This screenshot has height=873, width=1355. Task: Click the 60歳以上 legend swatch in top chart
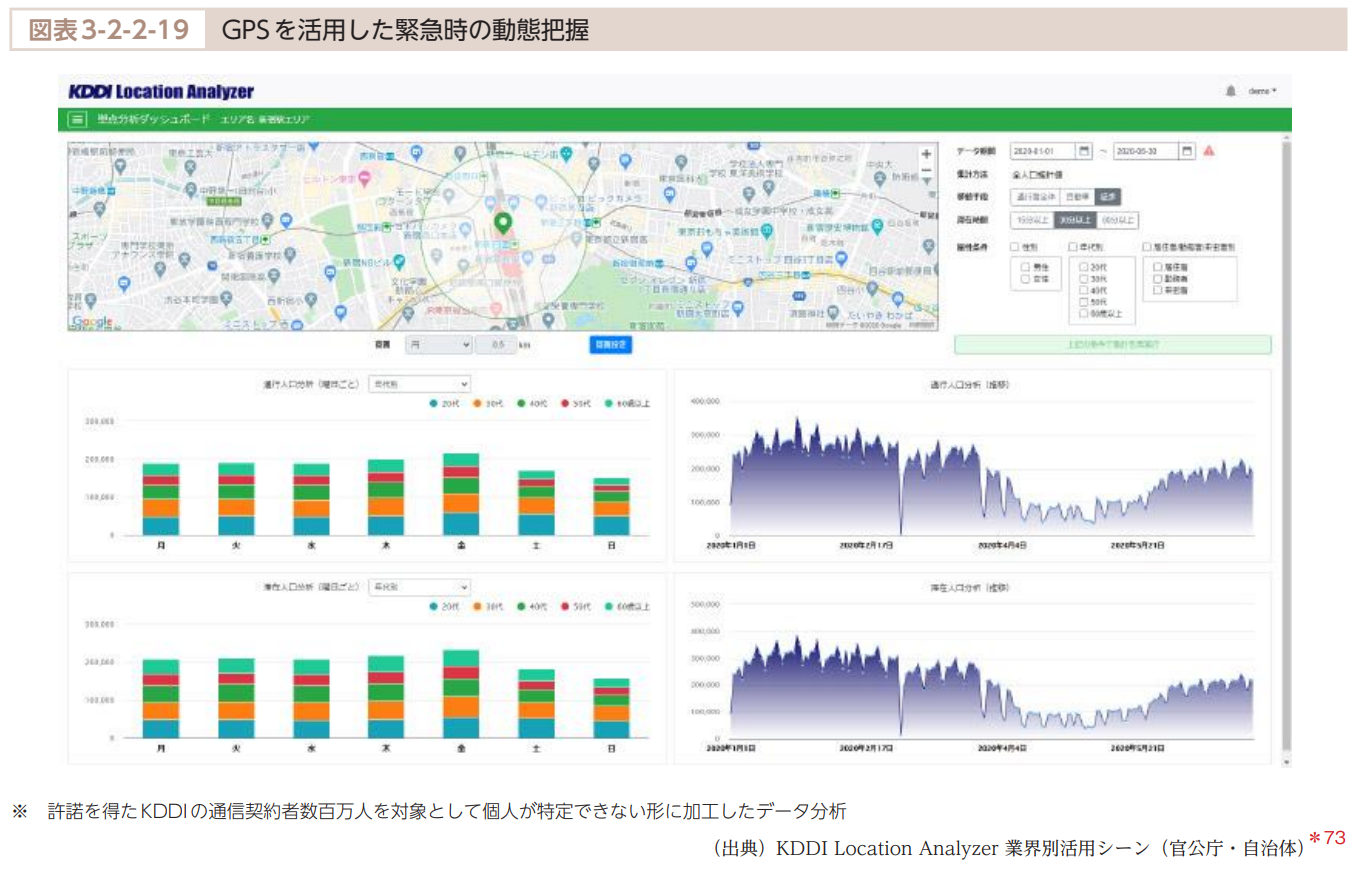click(606, 403)
